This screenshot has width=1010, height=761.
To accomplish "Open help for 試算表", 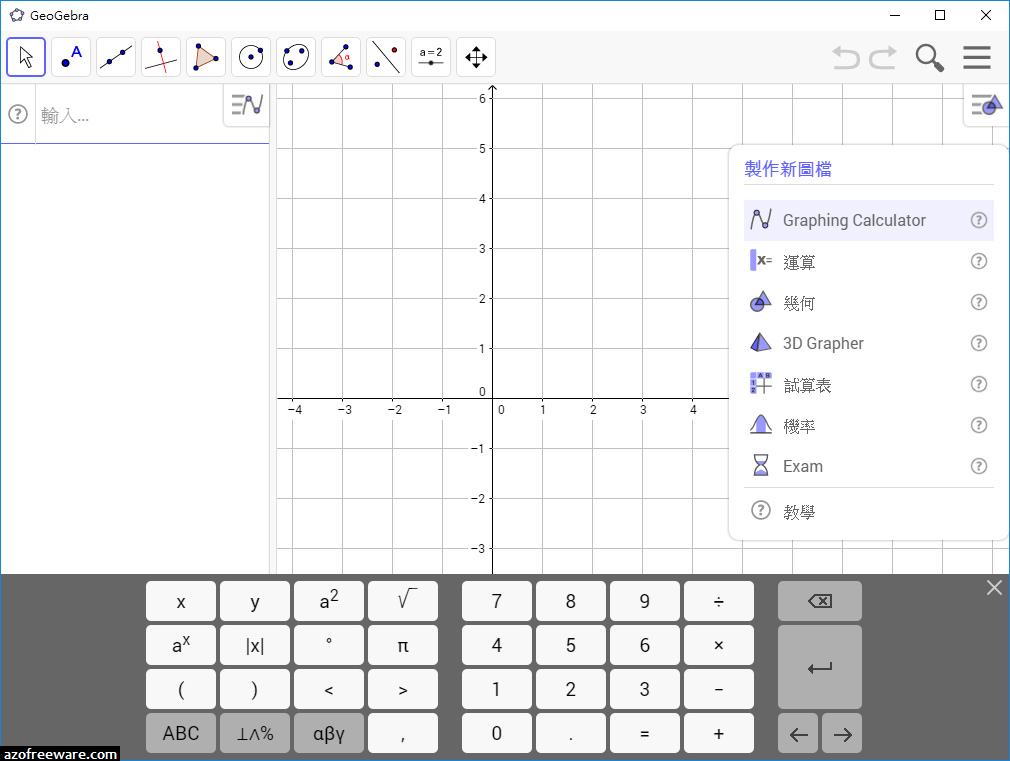I will click(x=978, y=384).
